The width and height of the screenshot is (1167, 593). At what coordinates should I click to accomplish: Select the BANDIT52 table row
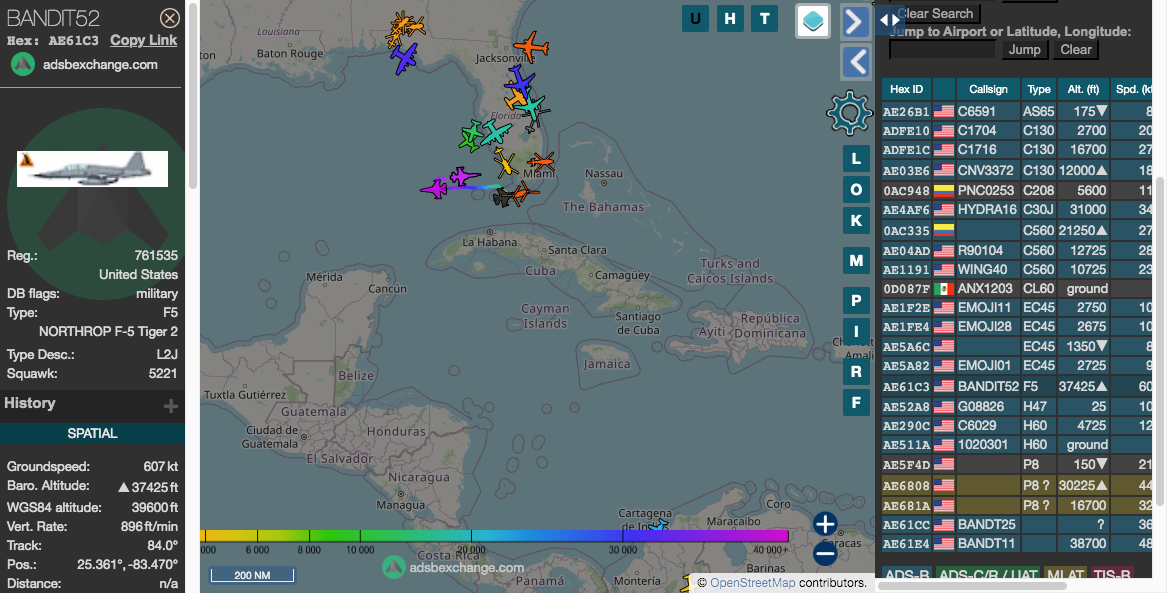click(x=1017, y=387)
